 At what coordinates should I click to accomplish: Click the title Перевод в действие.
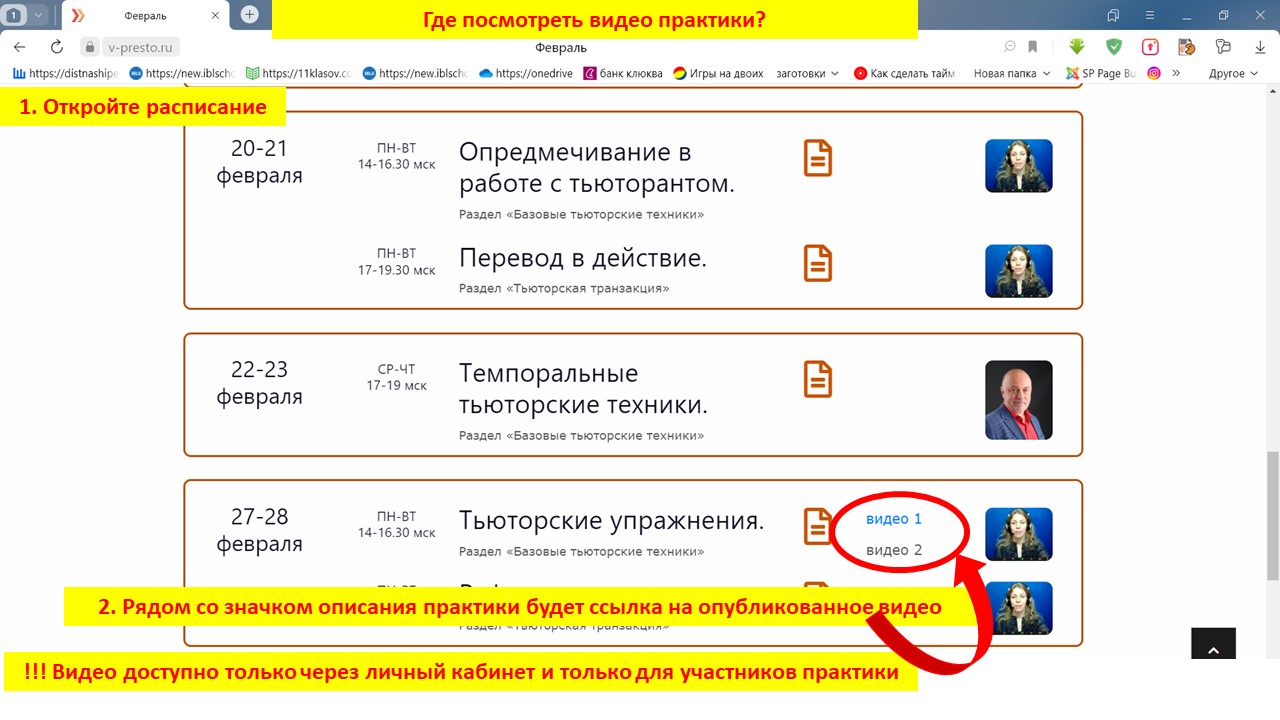click(583, 258)
